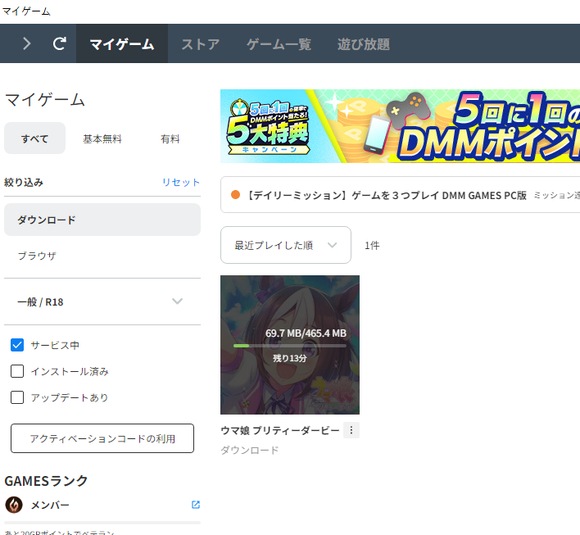The height and width of the screenshot is (535, 580).
Task: Switch to the マイゲーム tab
Action: tap(122, 44)
